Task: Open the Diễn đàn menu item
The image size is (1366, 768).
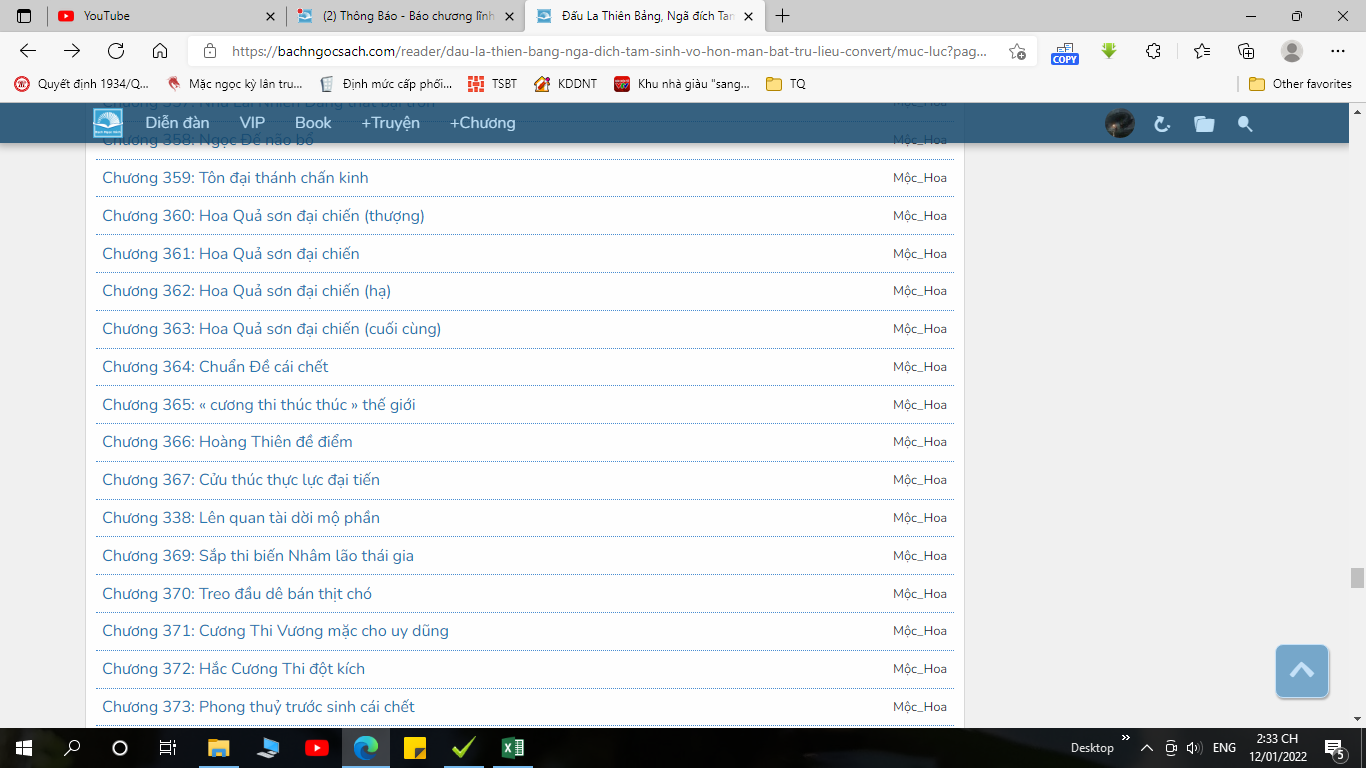Action: (177, 123)
